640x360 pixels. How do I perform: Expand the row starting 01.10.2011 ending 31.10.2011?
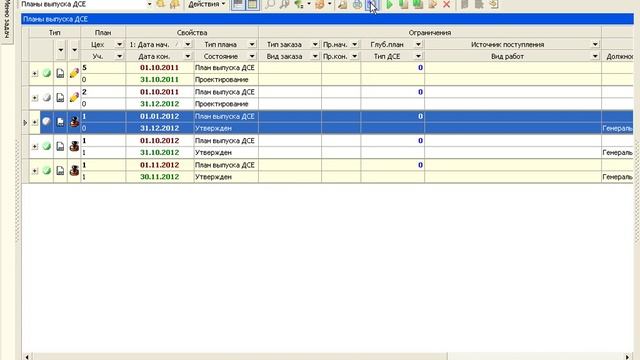(x=35, y=74)
